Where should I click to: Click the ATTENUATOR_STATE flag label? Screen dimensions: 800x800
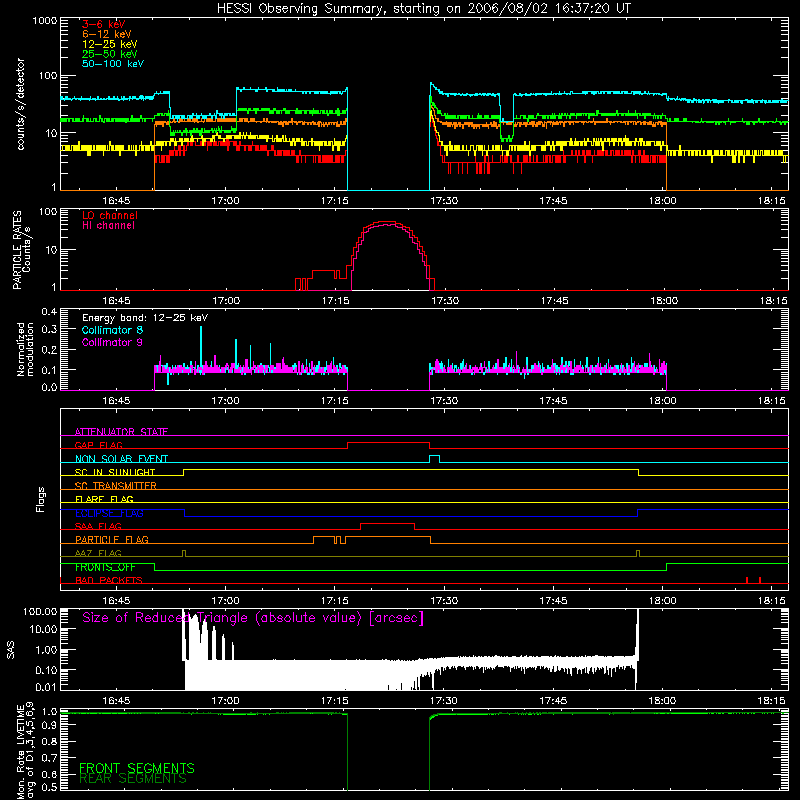click(121, 432)
